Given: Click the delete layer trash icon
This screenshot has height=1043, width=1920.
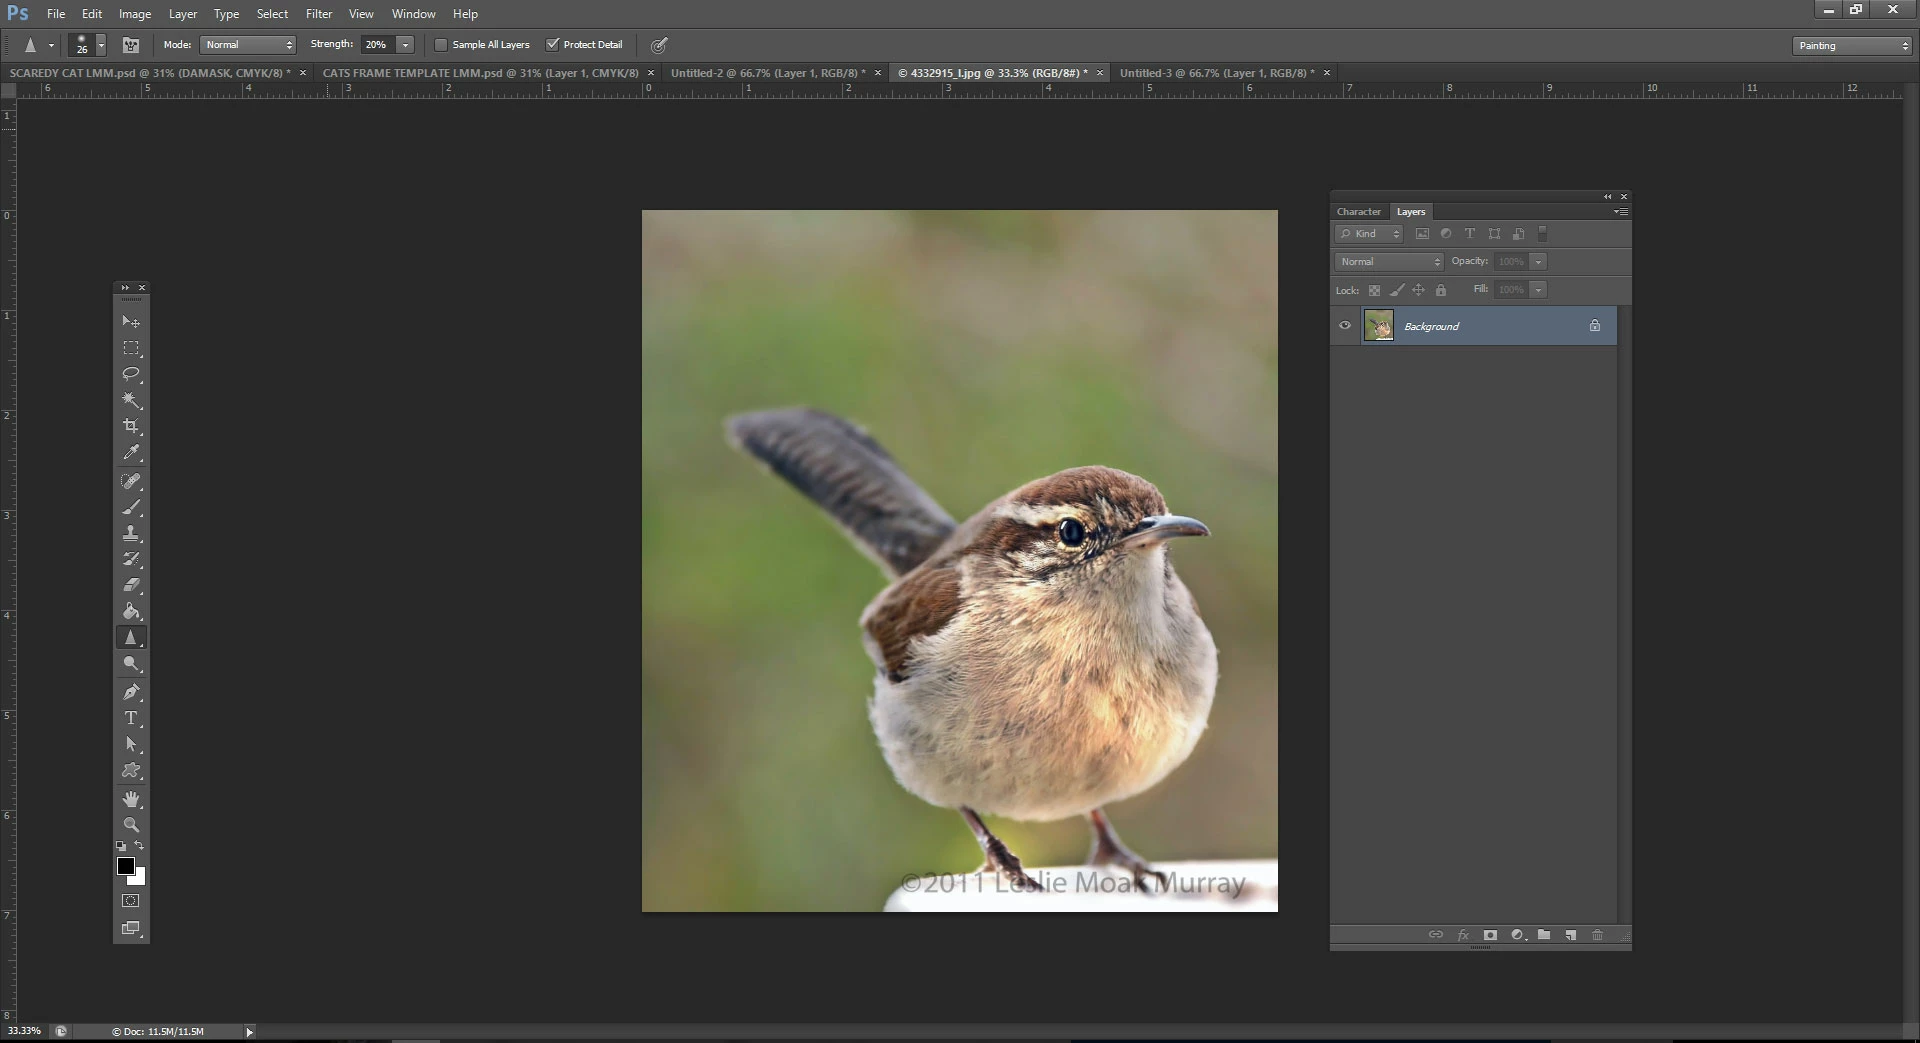Looking at the screenshot, I should coord(1597,935).
